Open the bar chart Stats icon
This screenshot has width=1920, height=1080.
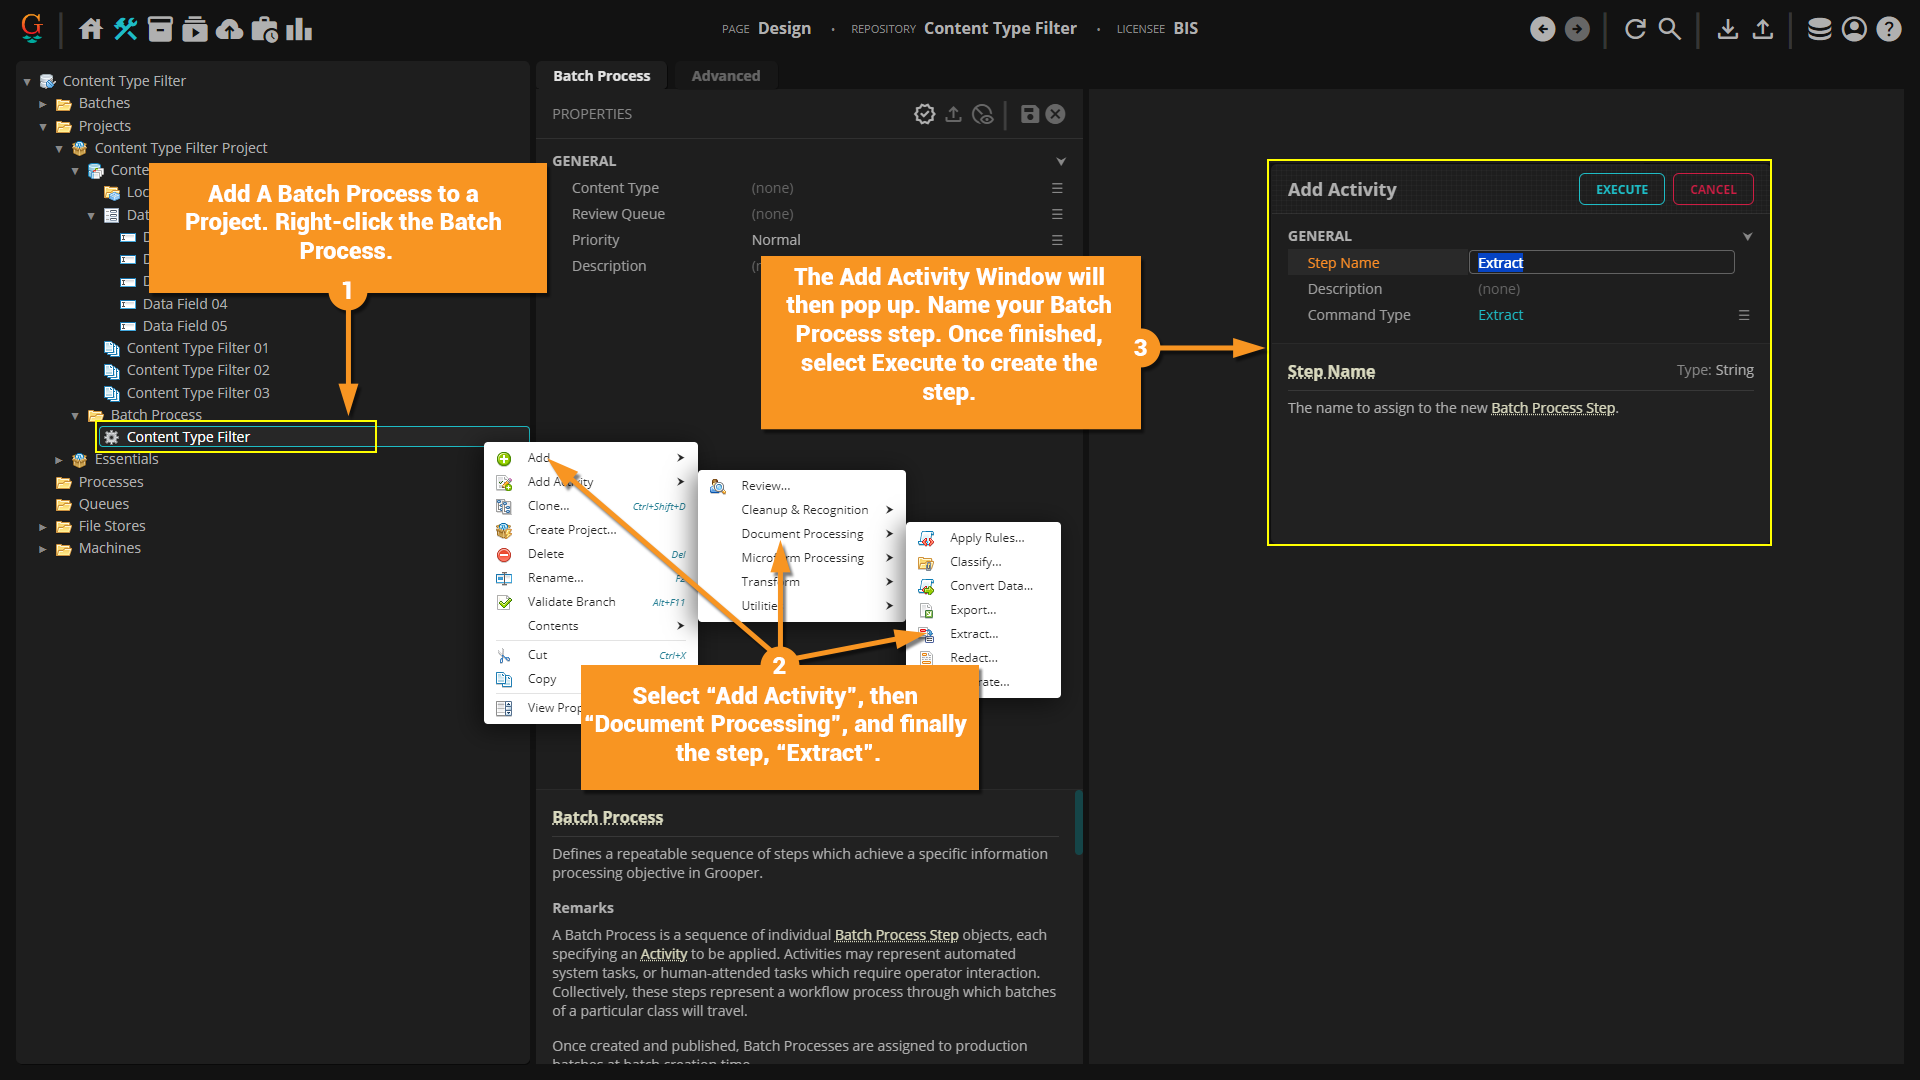click(x=299, y=29)
